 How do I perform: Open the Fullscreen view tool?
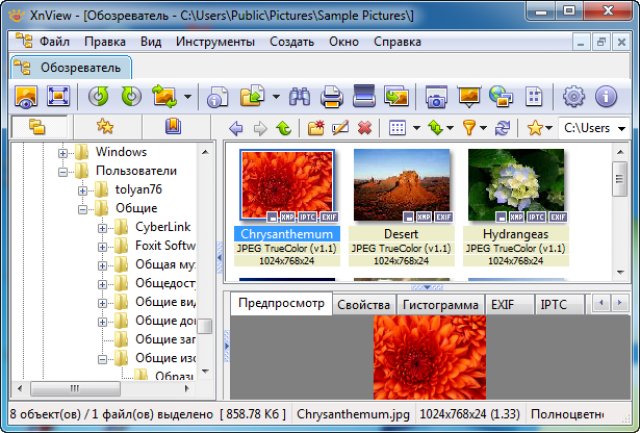coord(58,97)
